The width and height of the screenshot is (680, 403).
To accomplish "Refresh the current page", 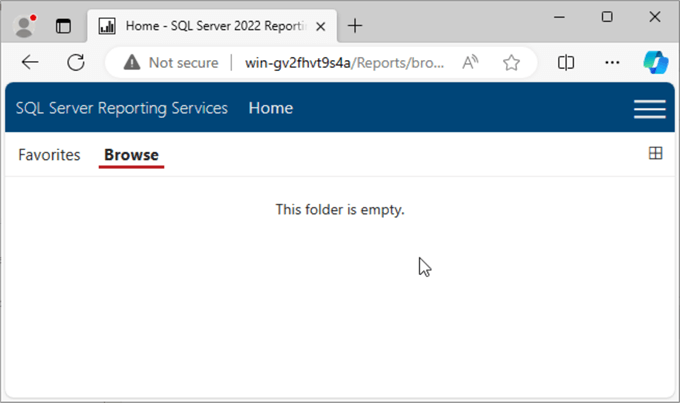I will (x=76, y=62).
